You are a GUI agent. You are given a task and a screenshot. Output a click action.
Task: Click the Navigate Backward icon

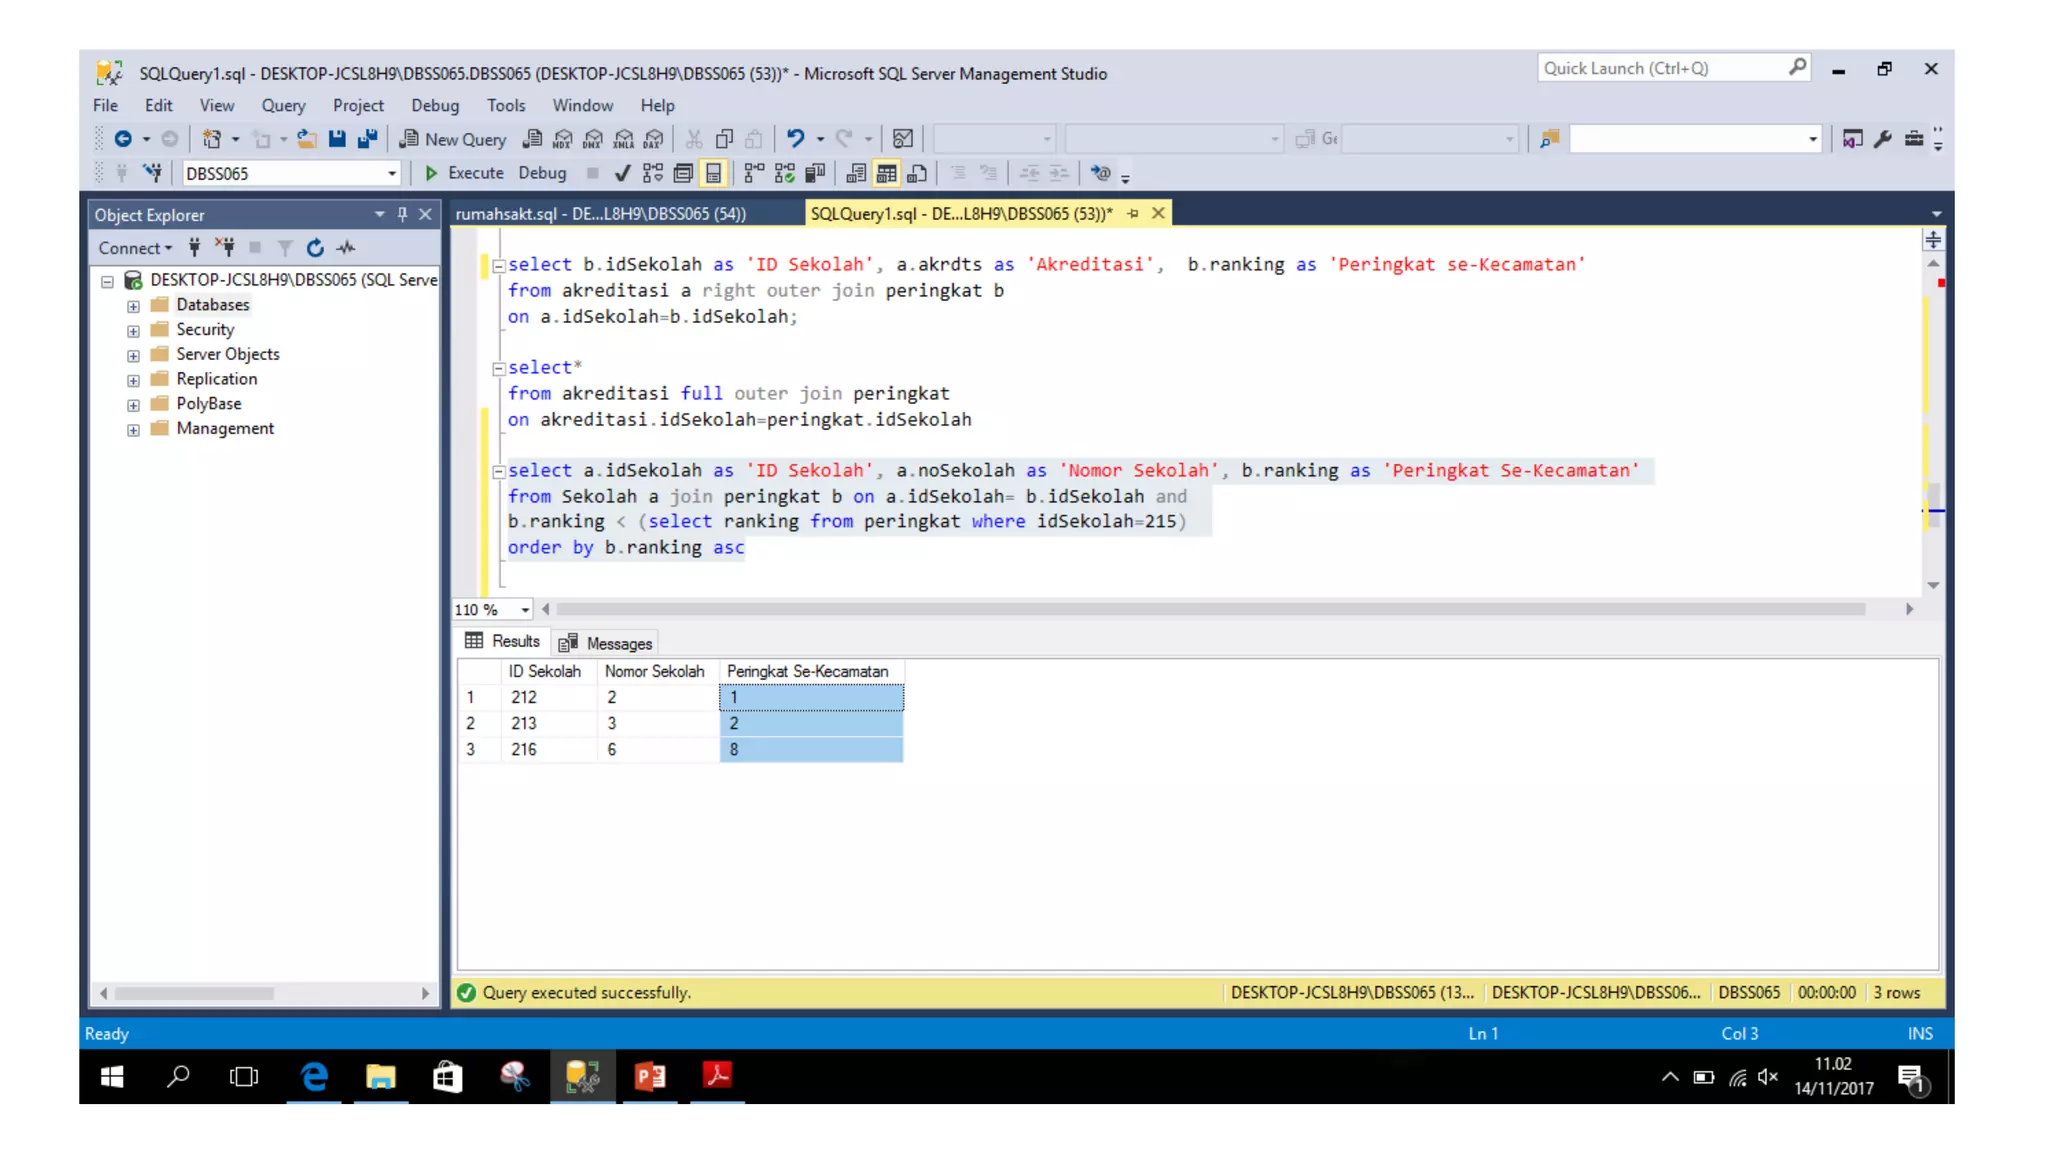pyautogui.click(x=123, y=139)
